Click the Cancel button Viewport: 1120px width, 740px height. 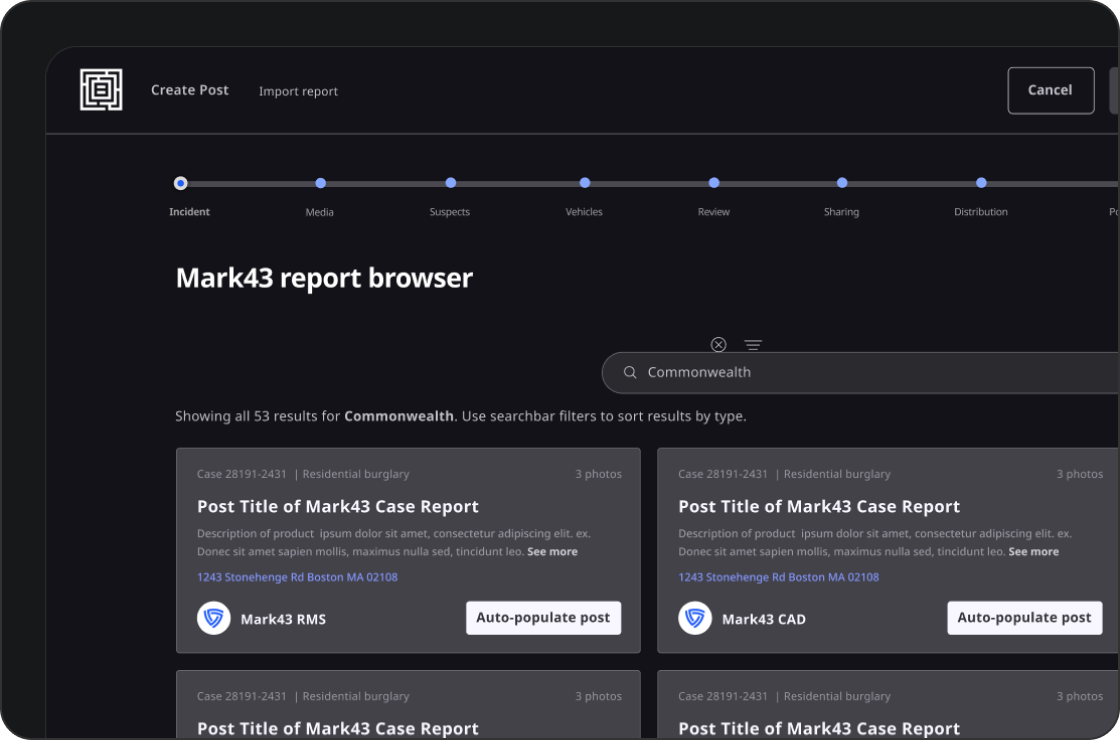point(1051,91)
